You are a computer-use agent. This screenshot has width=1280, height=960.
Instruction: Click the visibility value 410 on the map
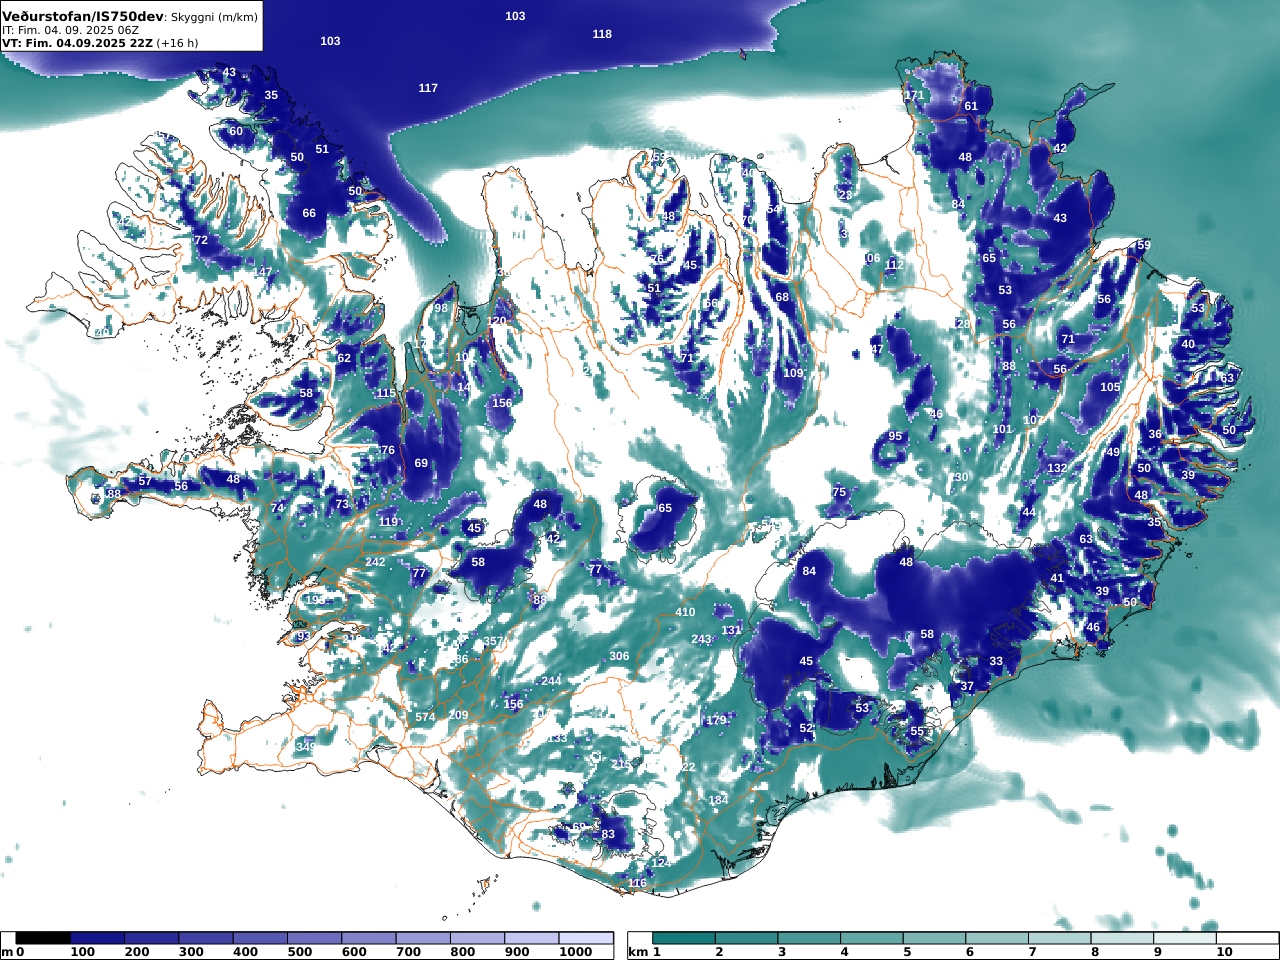click(x=685, y=612)
